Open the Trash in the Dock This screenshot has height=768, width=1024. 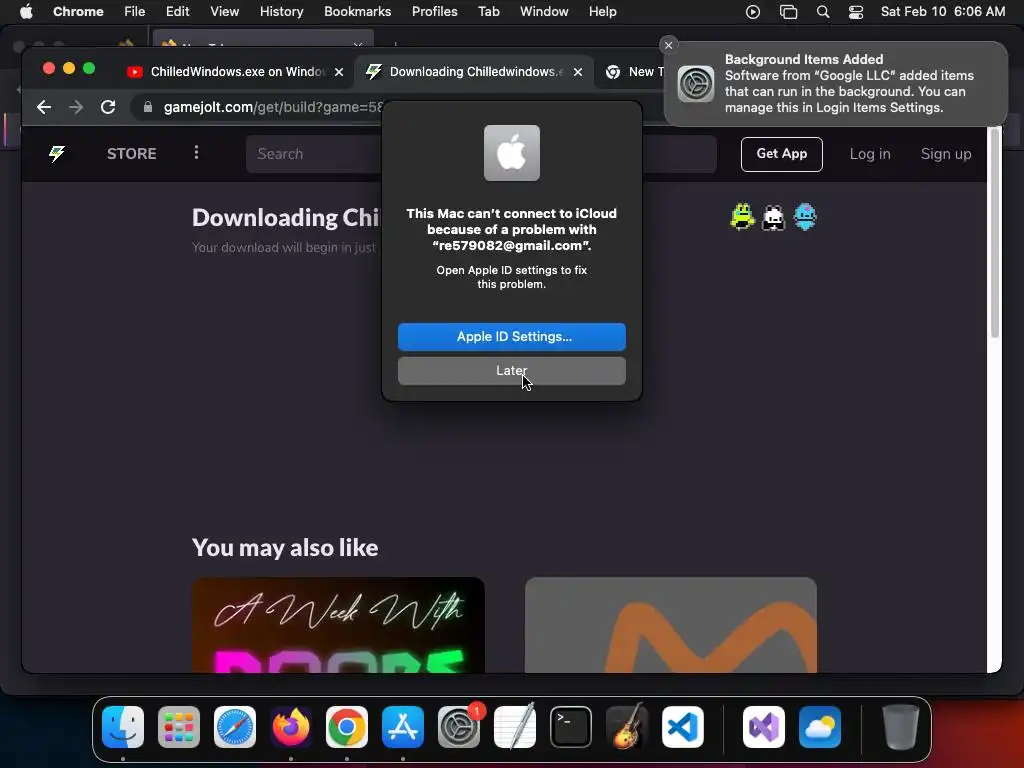[901, 727]
